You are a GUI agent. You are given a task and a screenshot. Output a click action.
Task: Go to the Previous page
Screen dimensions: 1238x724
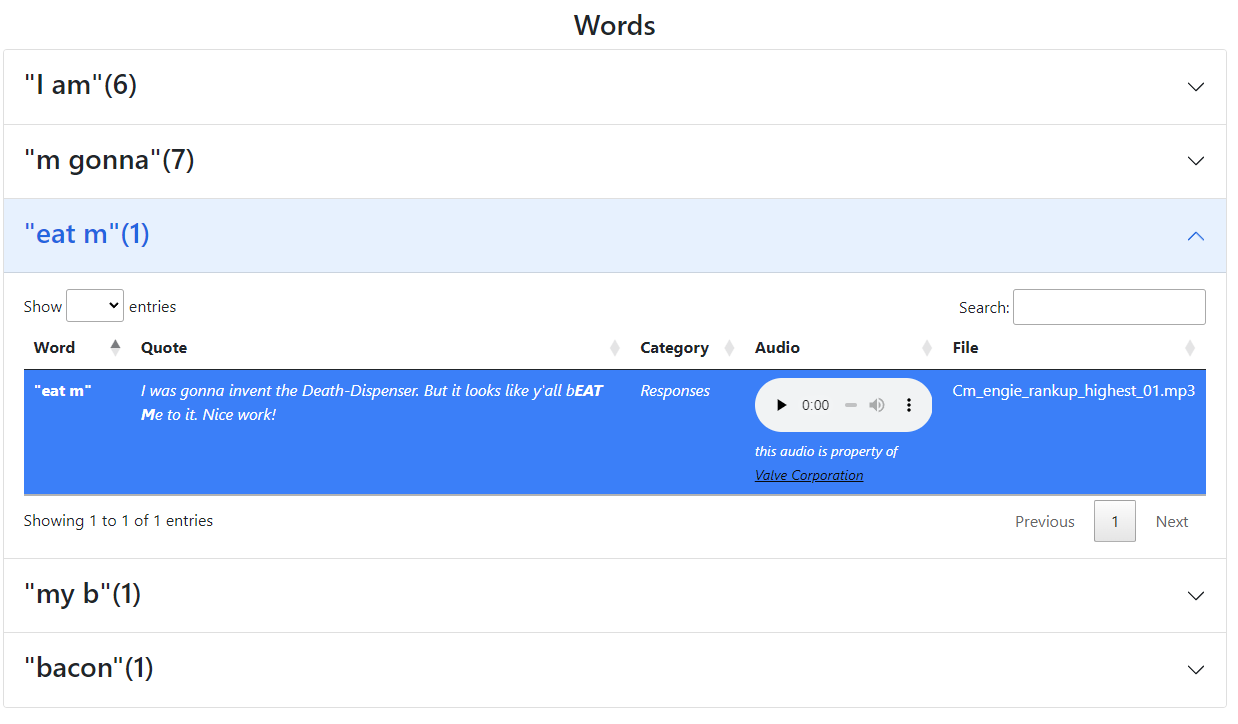tap(1044, 521)
